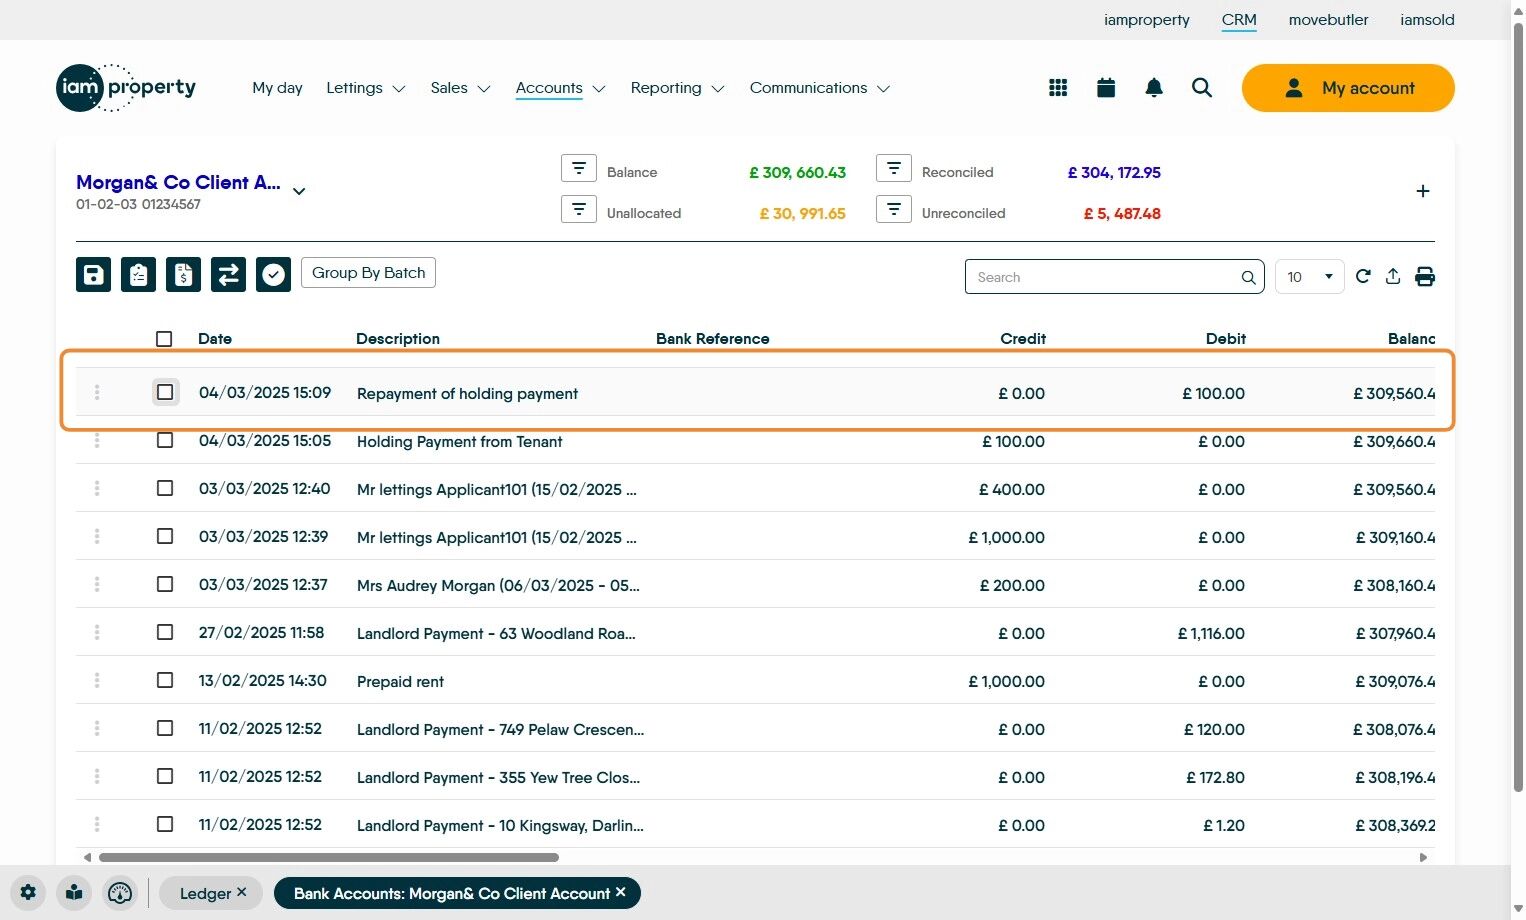This screenshot has width=1526, height=920.
Task: Click the transfer arrows toolbar icon
Action: pos(228,274)
